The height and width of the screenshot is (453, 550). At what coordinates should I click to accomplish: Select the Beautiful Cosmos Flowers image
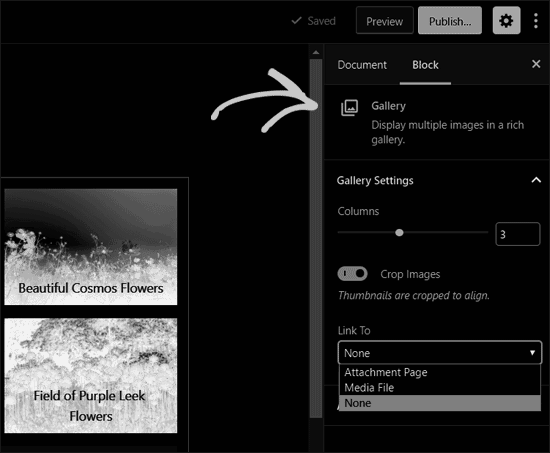(x=91, y=247)
